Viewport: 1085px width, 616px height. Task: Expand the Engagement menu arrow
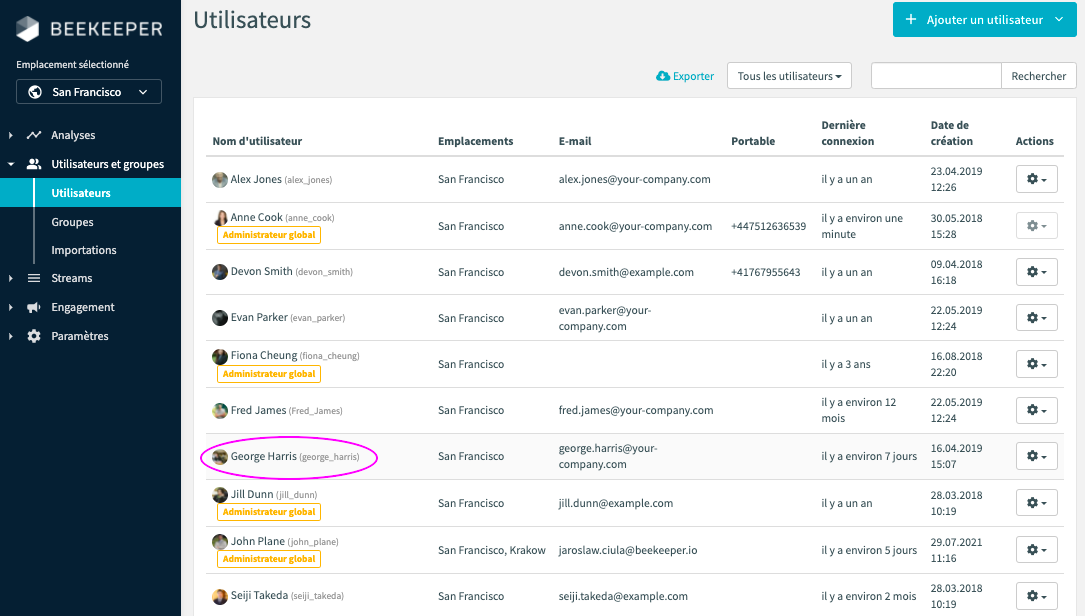(x=10, y=307)
